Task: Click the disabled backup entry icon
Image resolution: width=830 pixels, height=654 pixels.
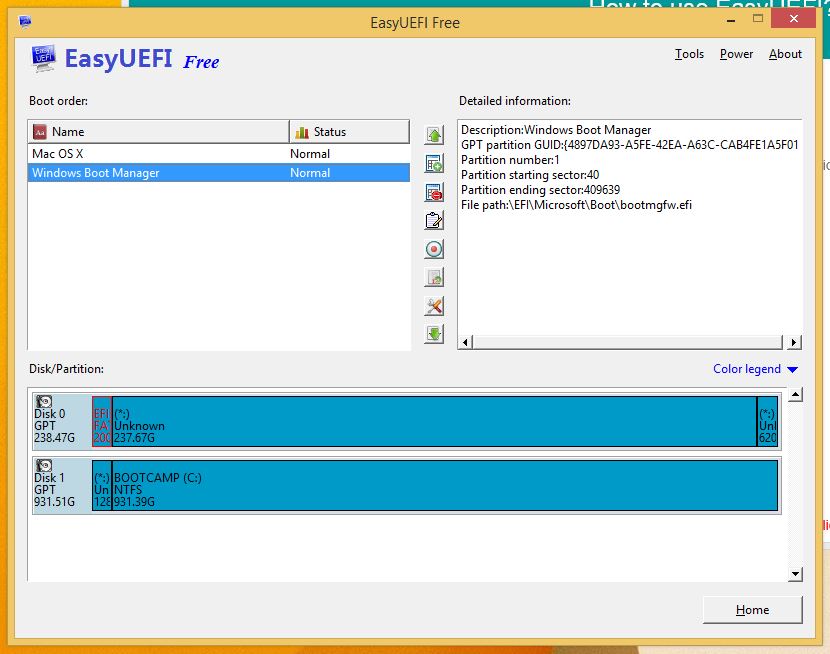Action: [x=434, y=277]
